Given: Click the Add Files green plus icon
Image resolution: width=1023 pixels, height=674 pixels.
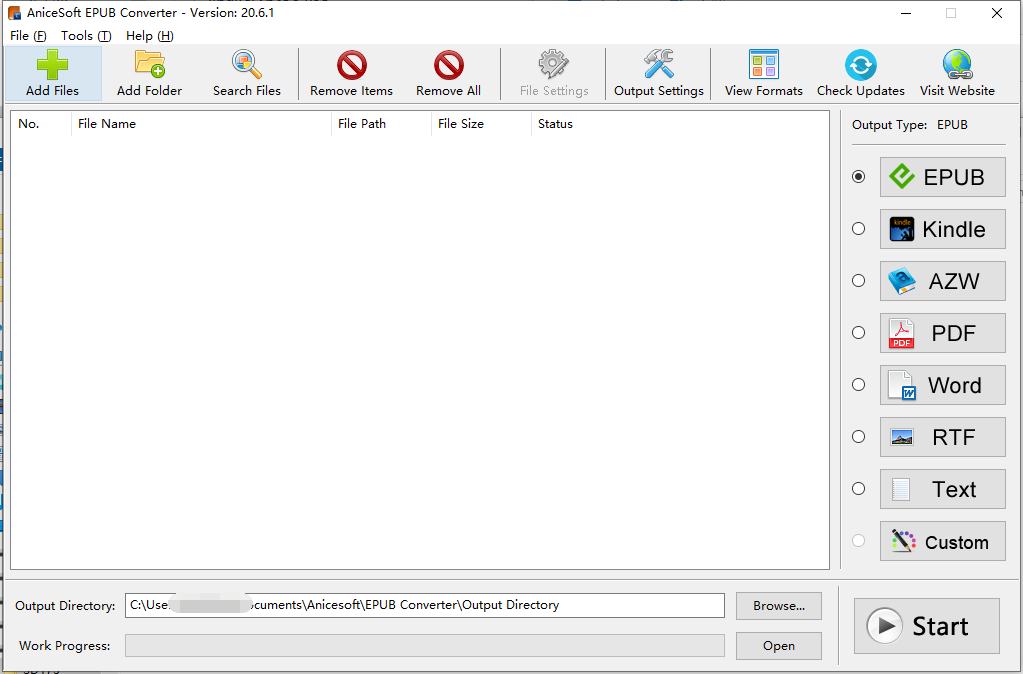Looking at the screenshot, I should tap(52, 65).
